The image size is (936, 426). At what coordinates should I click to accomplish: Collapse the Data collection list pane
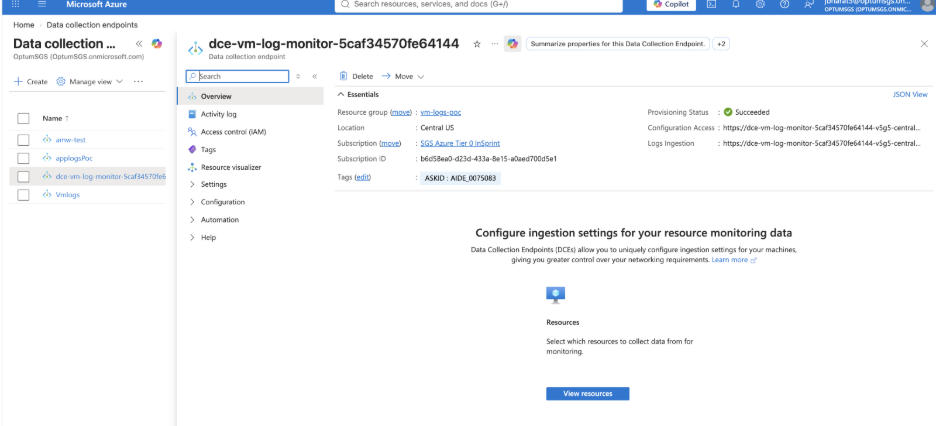pyautogui.click(x=138, y=44)
